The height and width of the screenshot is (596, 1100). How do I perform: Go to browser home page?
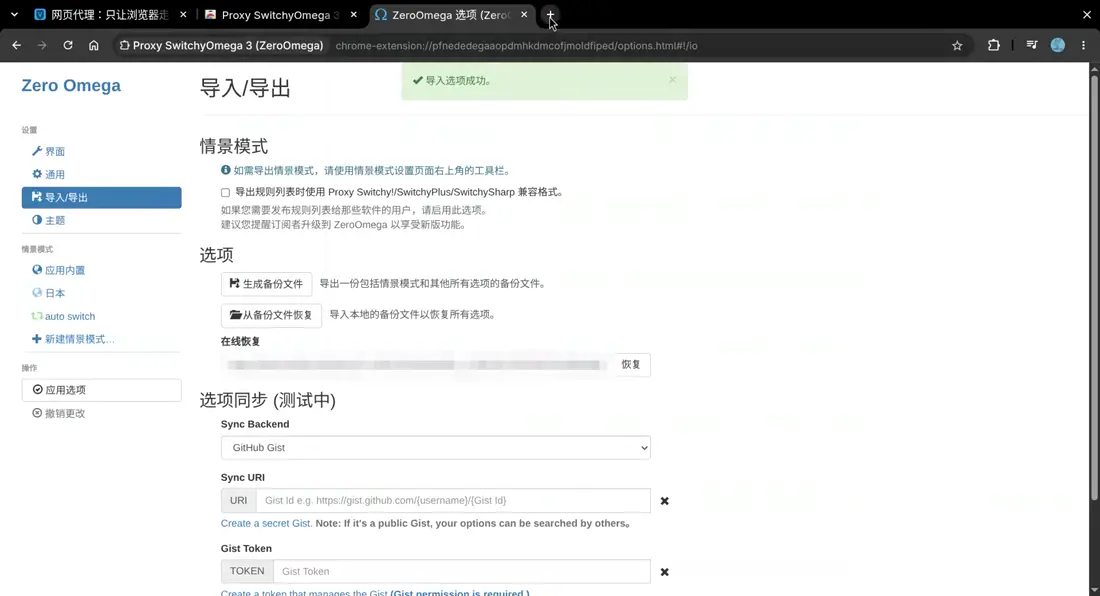(x=93, y=46)
